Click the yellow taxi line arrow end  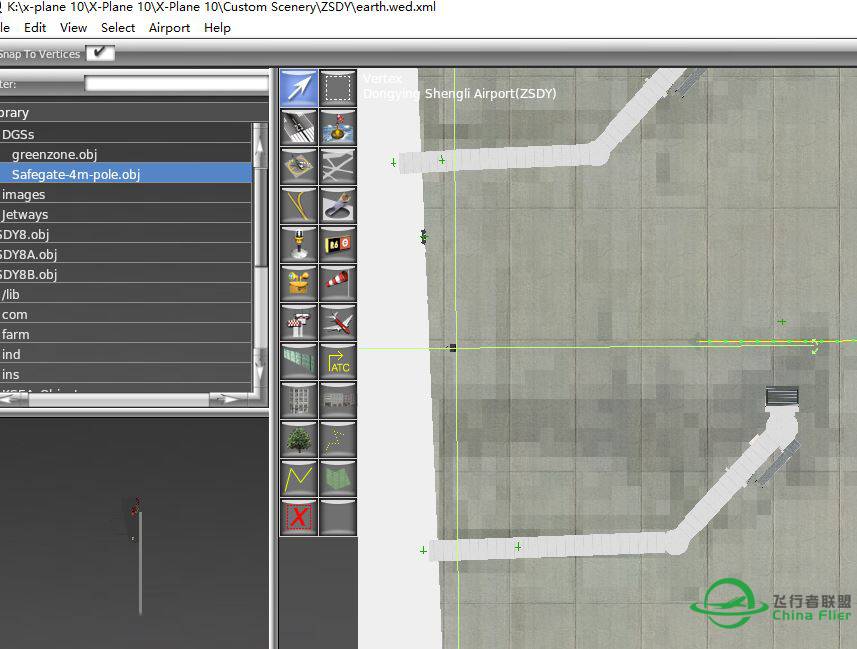815,346
